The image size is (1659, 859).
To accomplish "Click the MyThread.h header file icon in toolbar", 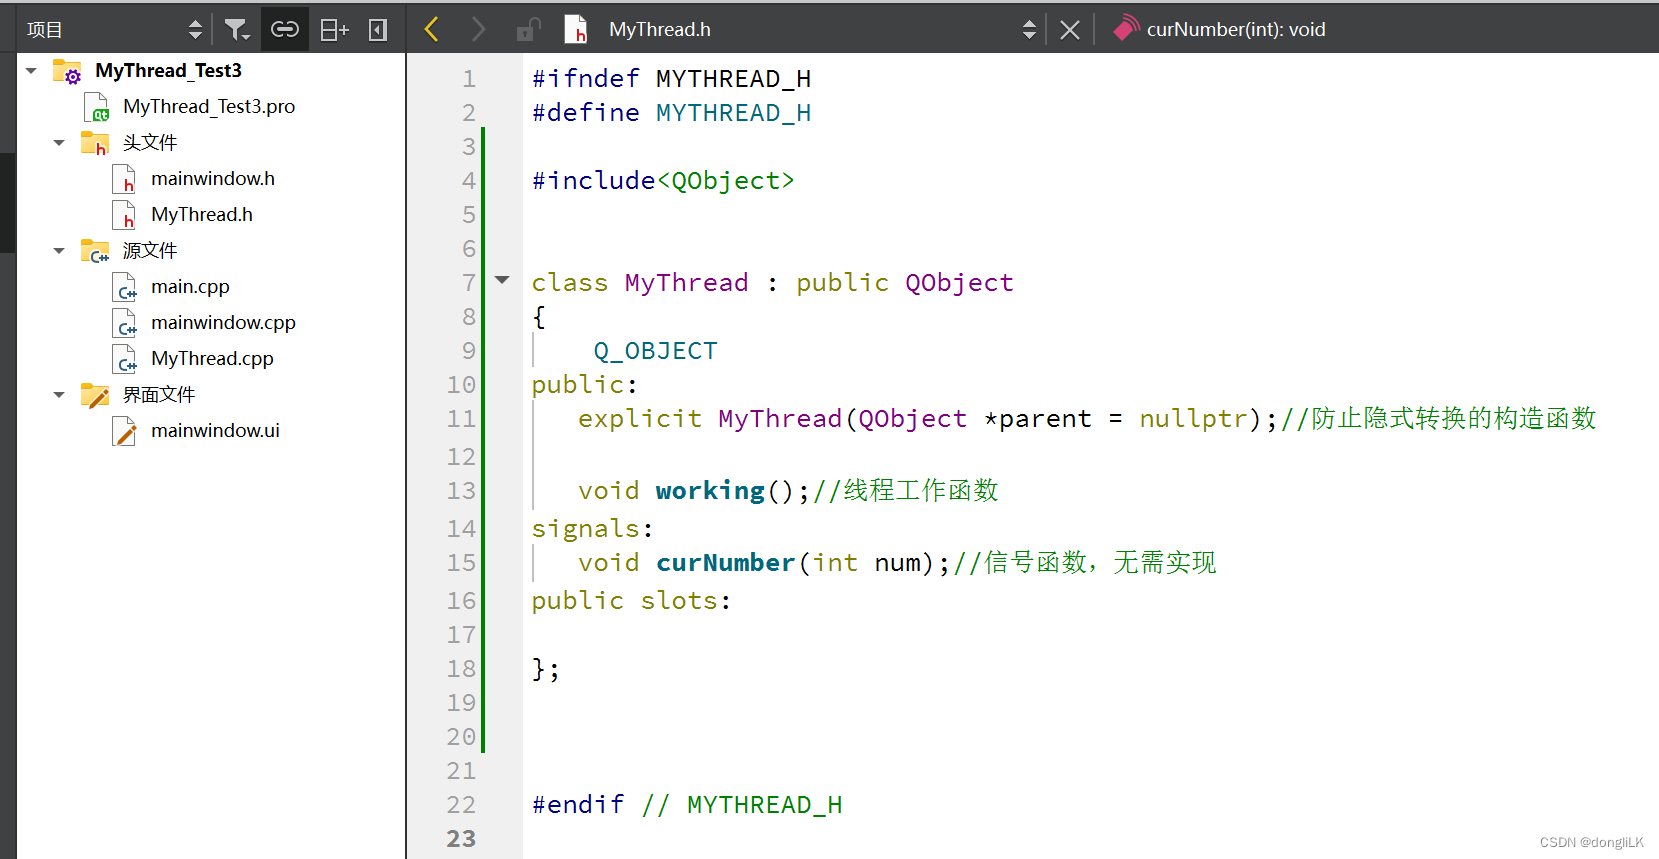I will pos(576,30).
